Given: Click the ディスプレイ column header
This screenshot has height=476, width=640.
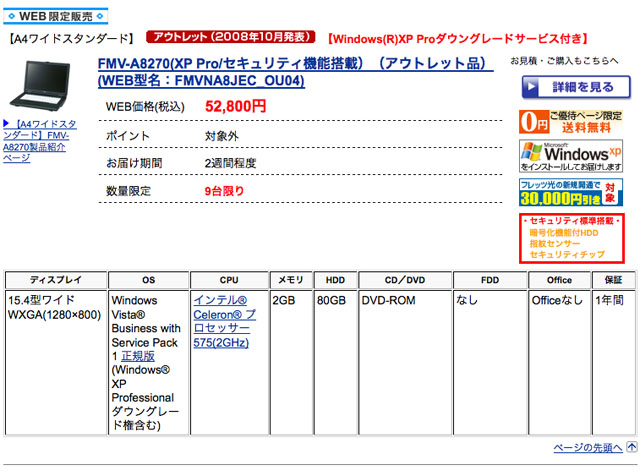Looking at the screenshot, I should click(56, 280).
